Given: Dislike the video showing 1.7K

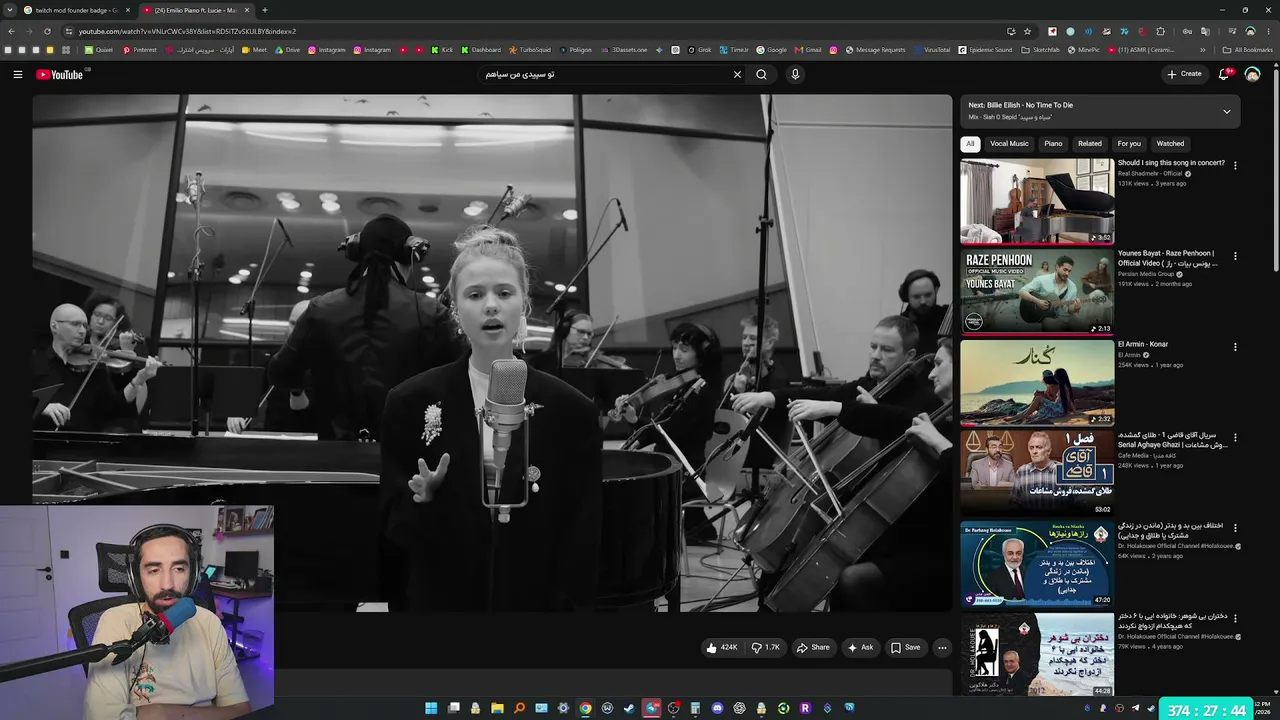Looking at the screenshot, I should (x=767, y=648).
